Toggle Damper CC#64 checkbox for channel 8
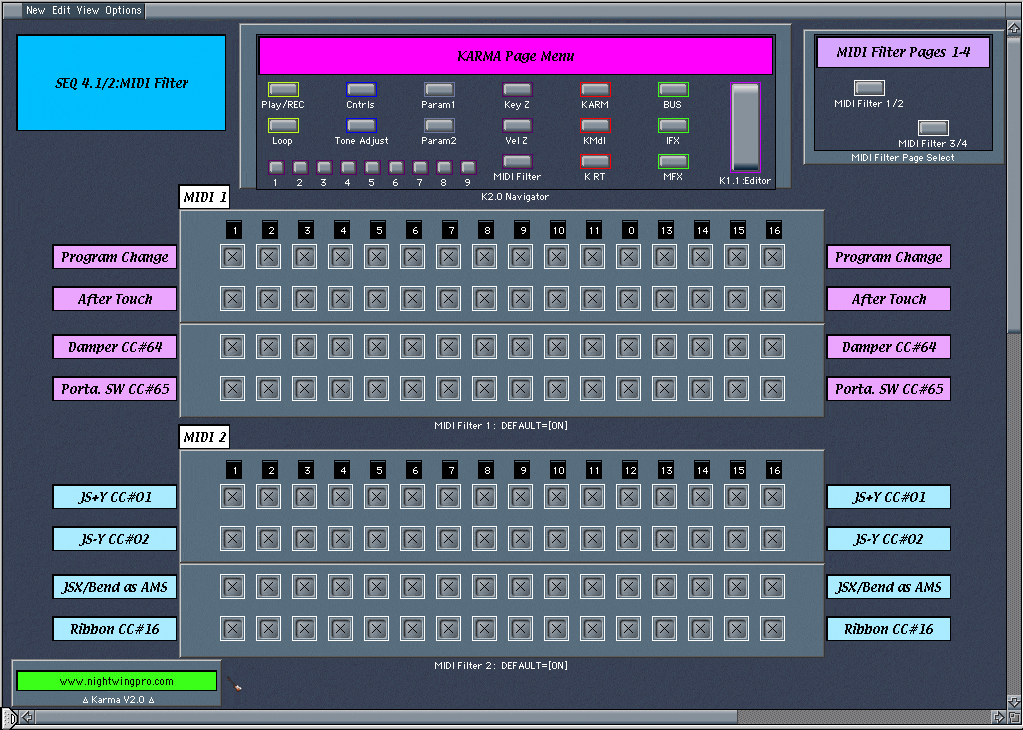Viewport: 1023px width, 730px height. tap(485, 347)
